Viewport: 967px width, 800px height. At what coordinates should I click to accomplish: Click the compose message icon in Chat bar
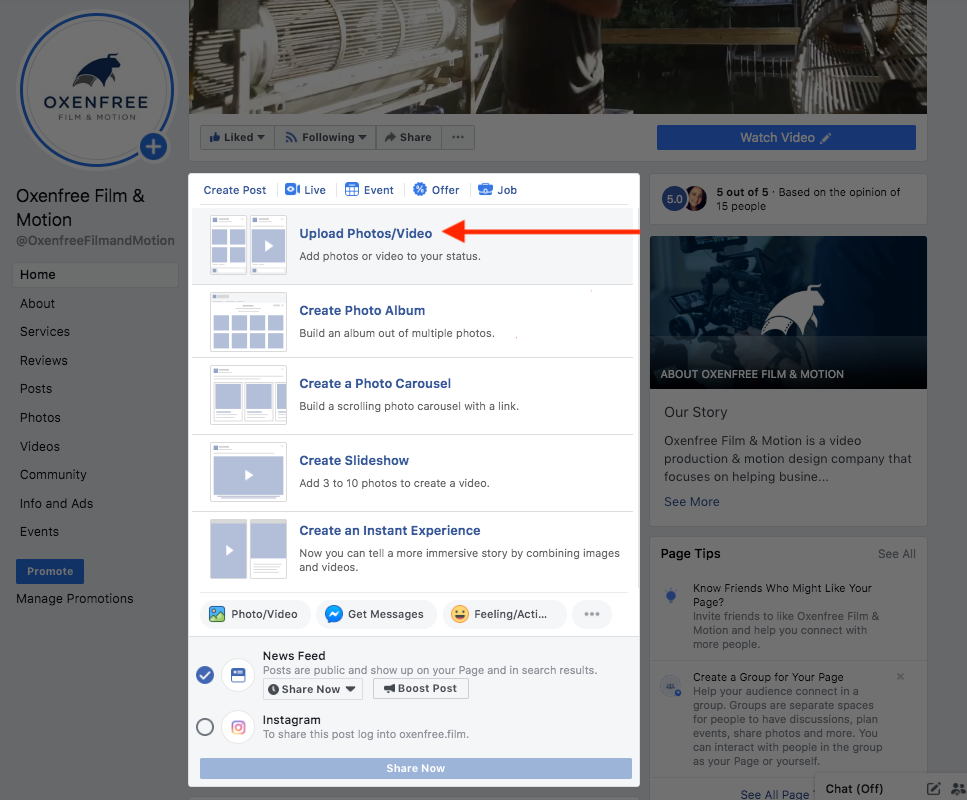click(x=934, y=788)
